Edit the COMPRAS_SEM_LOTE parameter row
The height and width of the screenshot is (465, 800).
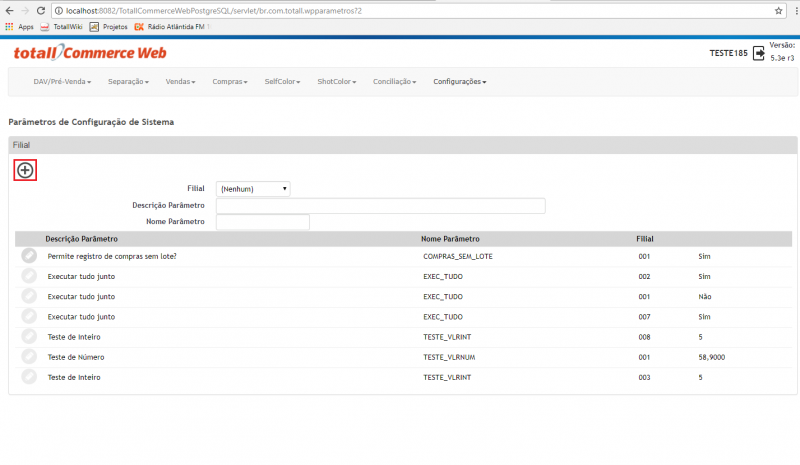tap(29, 256)
